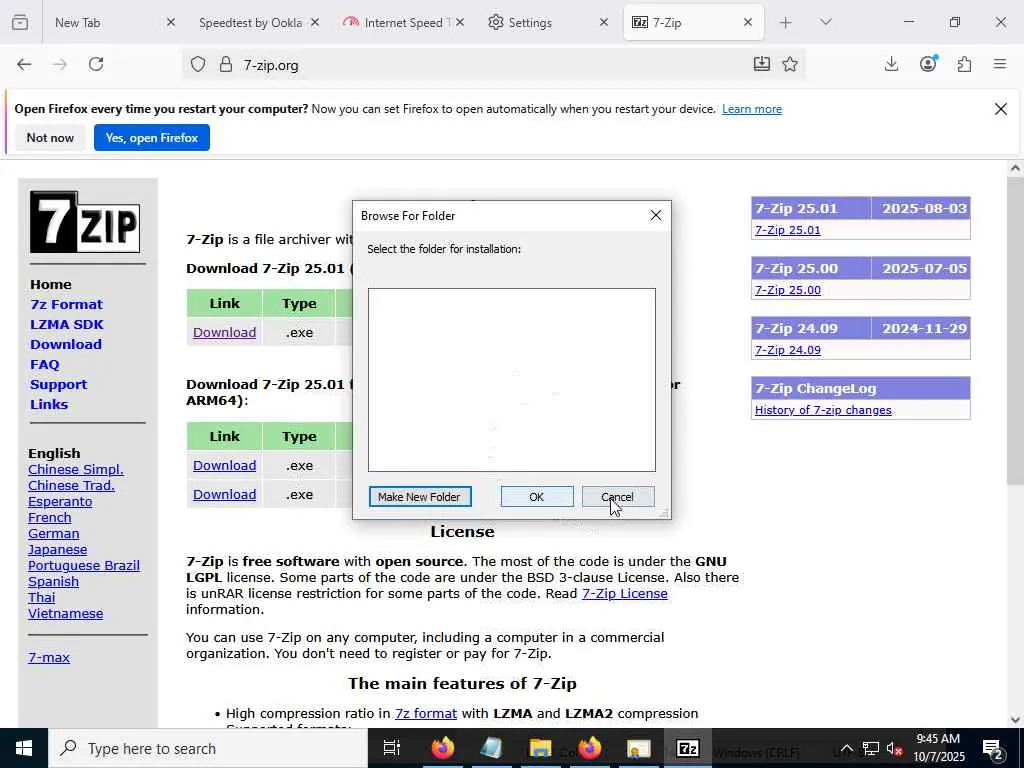This screenshot has height=768, width=1024.
Task: Click the network tray icon
Action: tap(871, 748)
